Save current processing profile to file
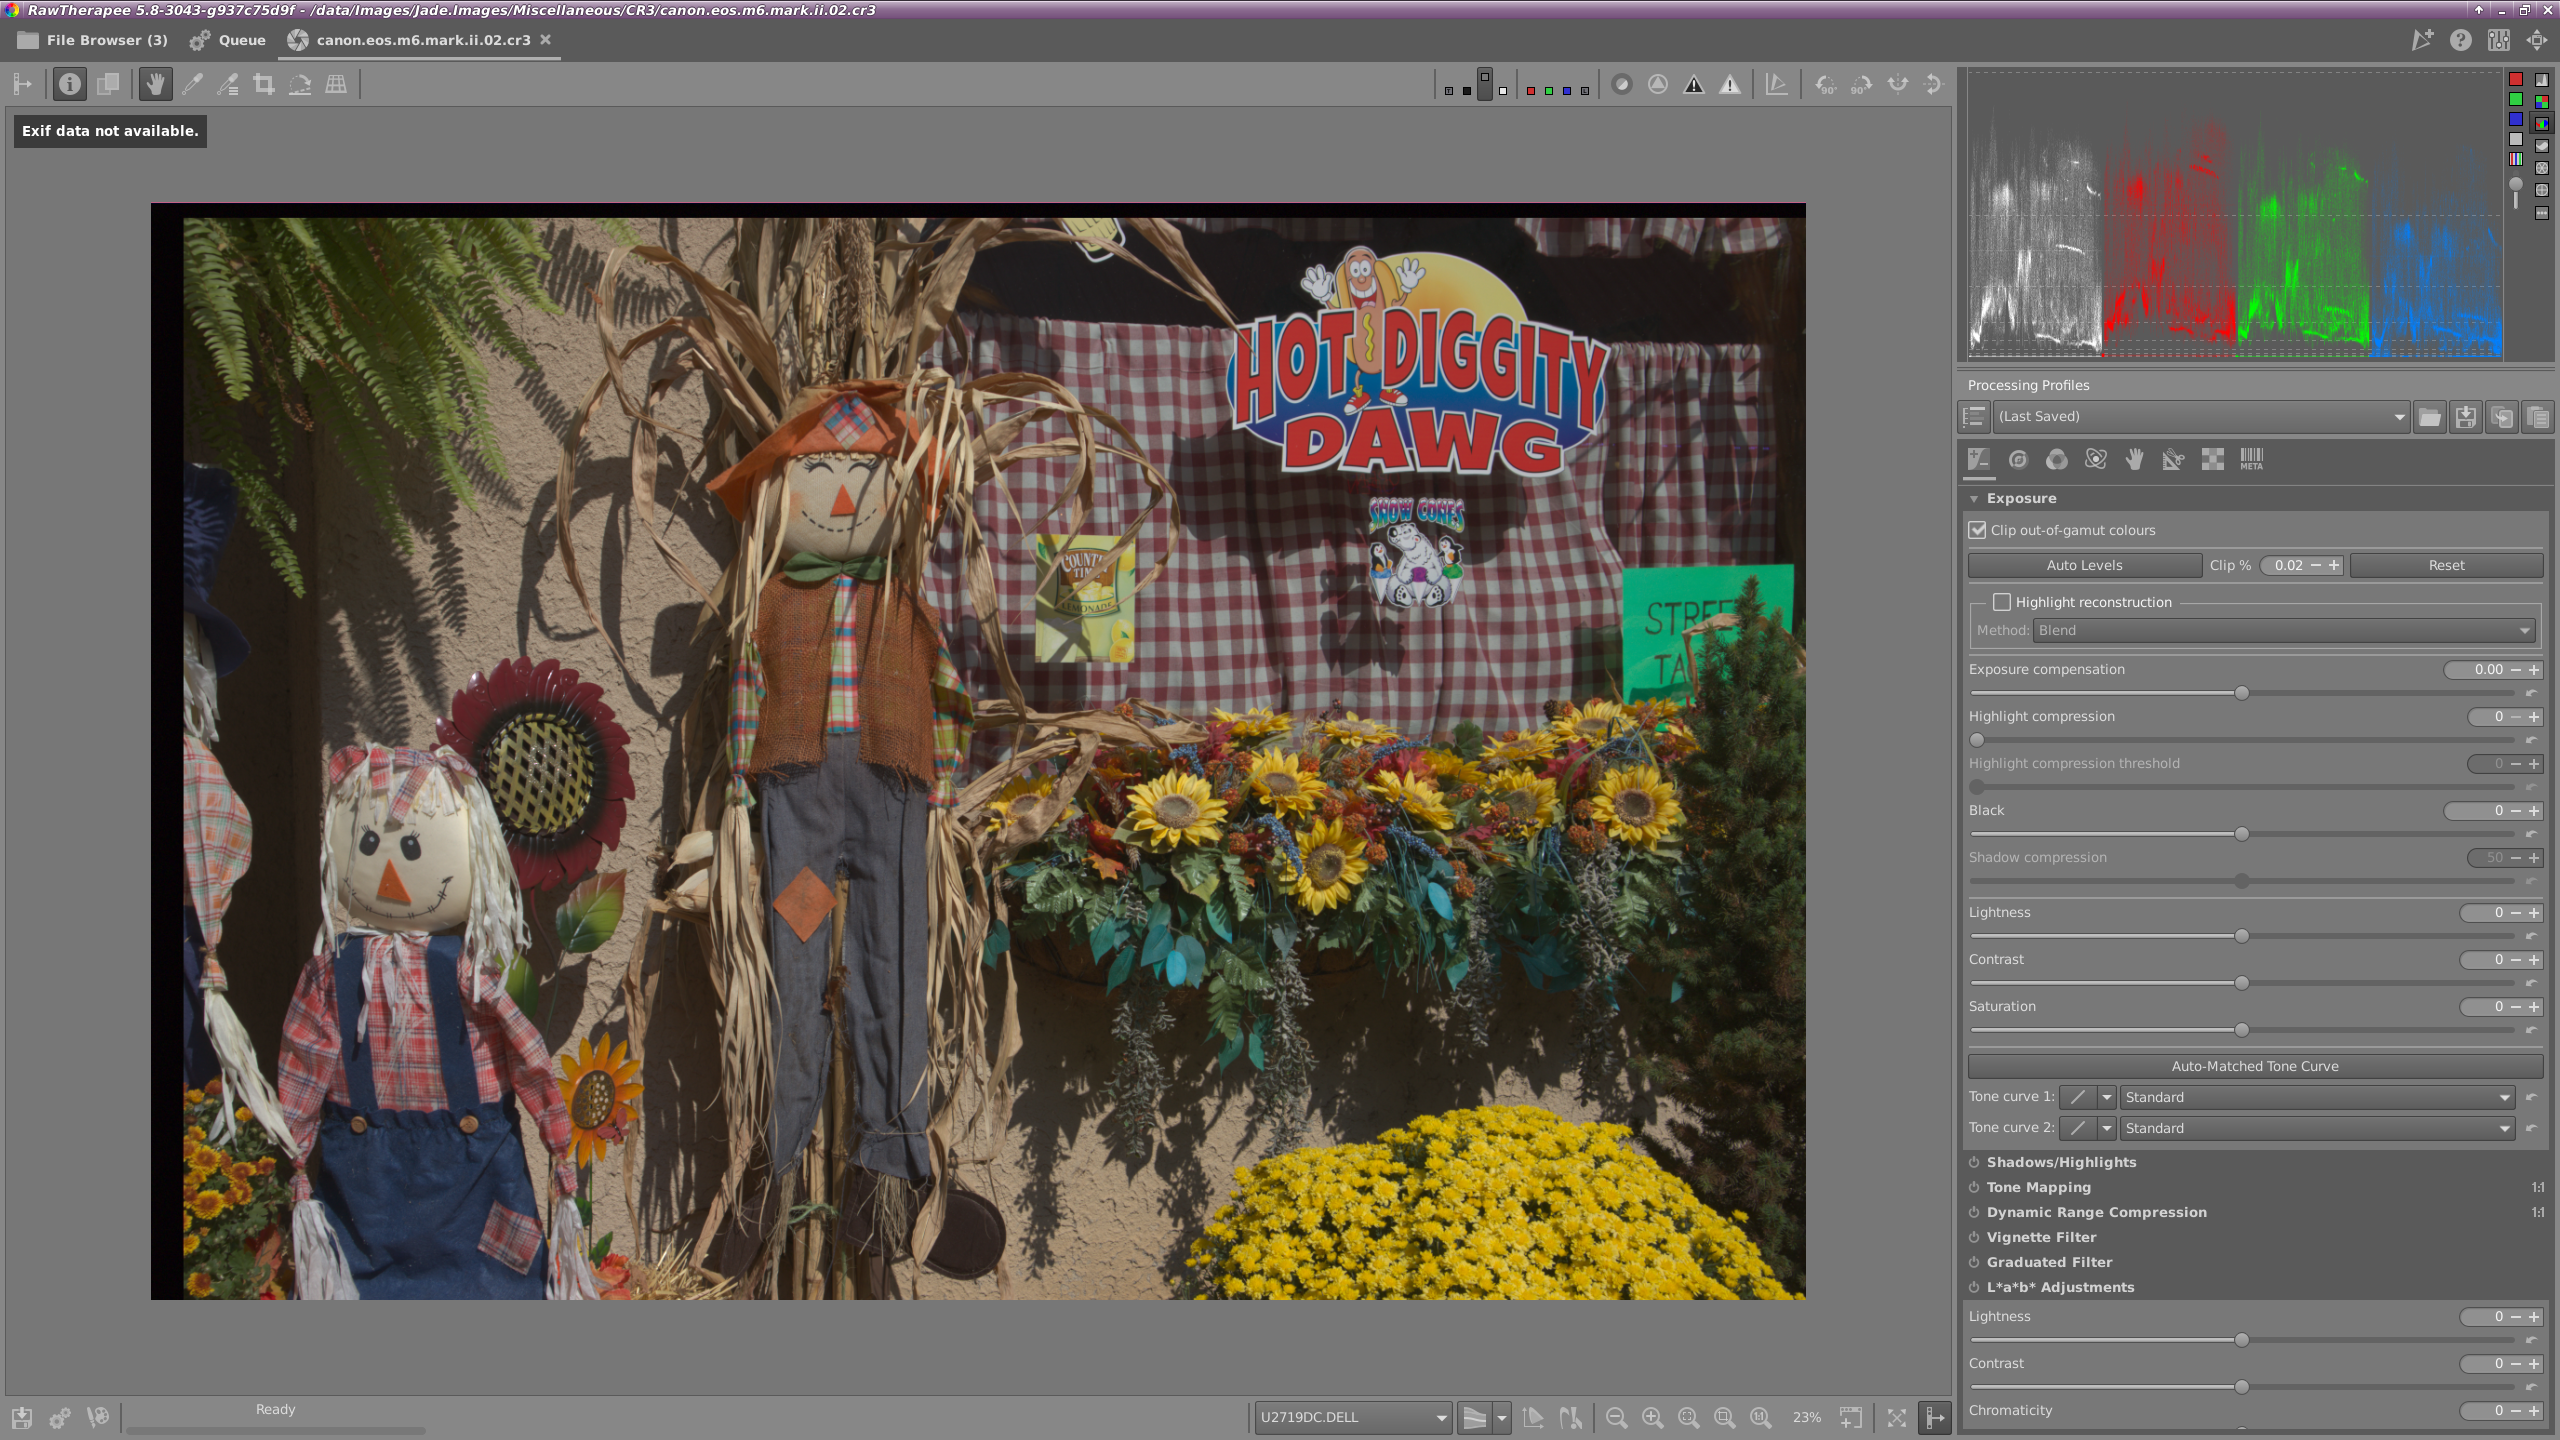The image size is (2560, 1440). (2466, 417)
